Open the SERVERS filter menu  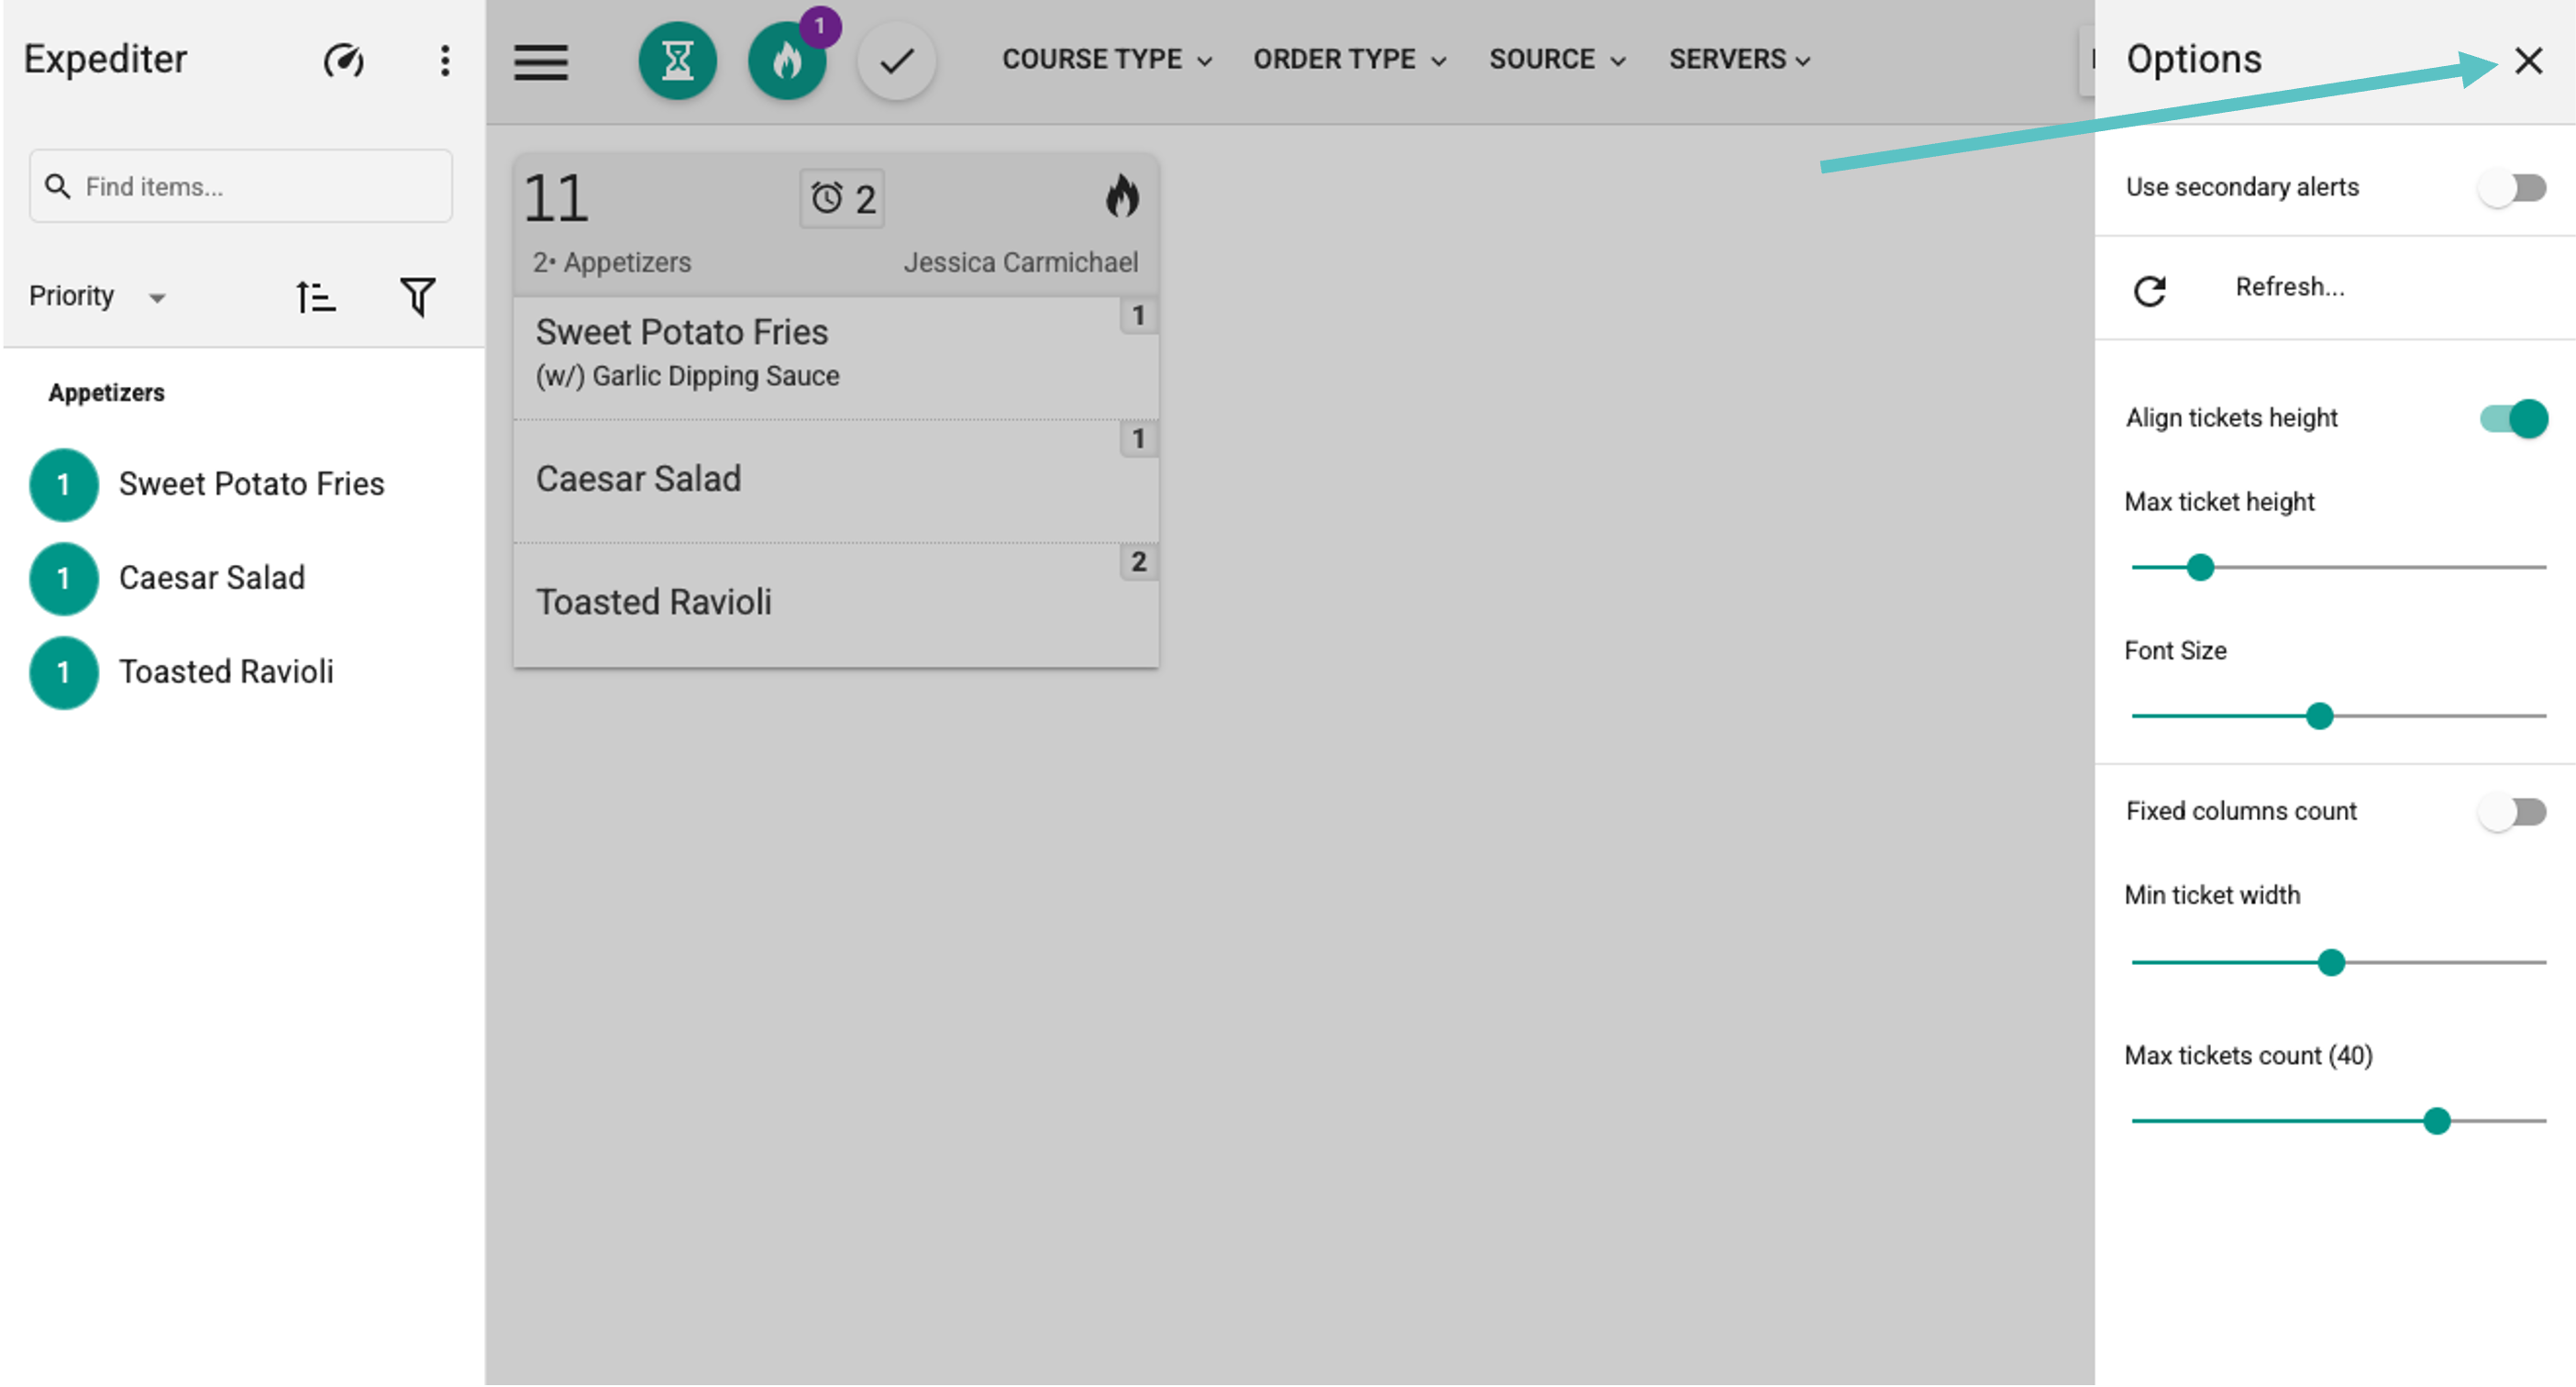(x=1739, y=60)
